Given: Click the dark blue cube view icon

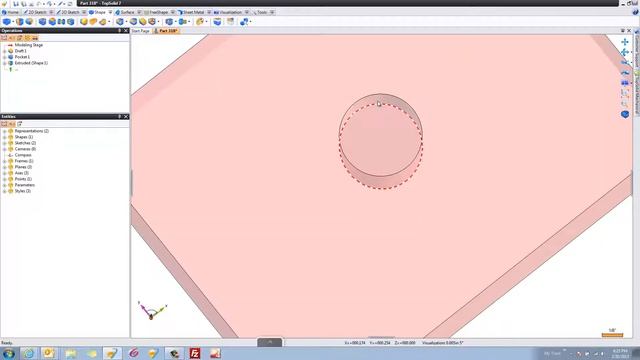Looking at the screenshot, I should pos(625,114).
